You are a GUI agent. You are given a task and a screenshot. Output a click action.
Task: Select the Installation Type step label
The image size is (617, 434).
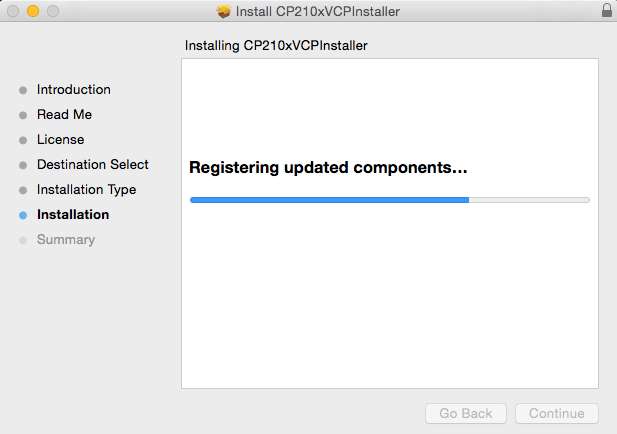[x=86, y=190]
